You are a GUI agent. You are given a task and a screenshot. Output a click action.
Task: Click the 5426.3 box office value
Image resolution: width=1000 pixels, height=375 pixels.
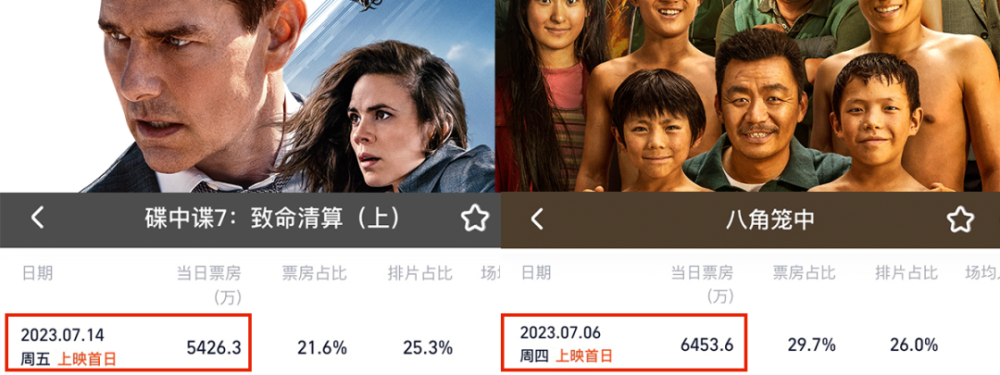[x=214, y=348]
